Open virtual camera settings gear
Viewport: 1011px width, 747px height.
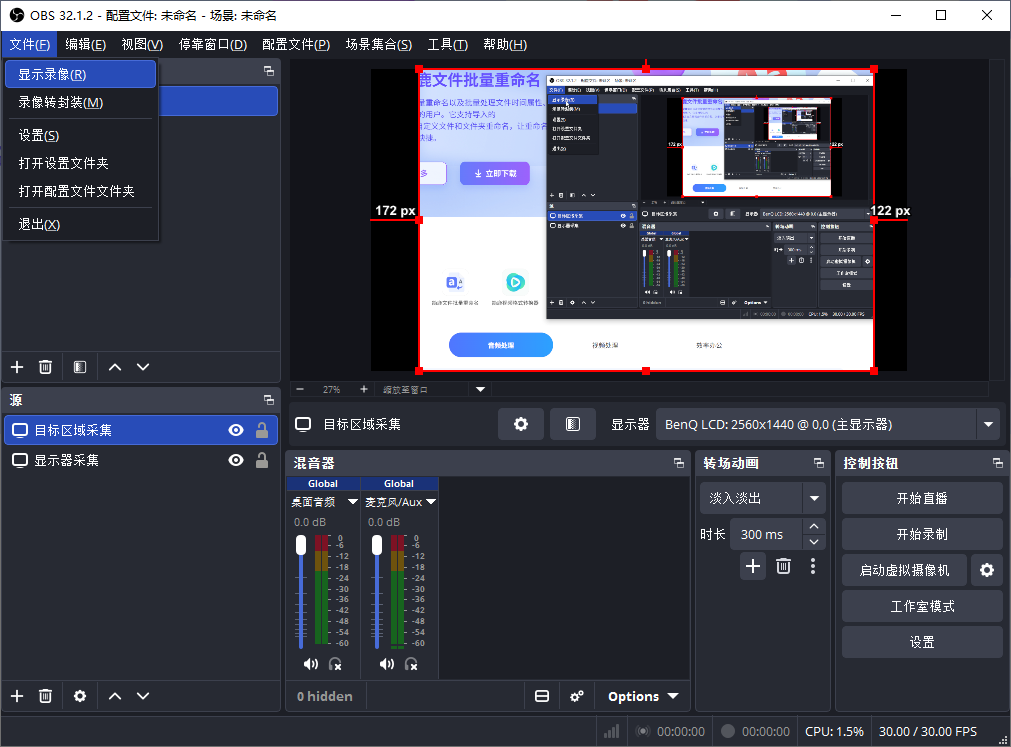click(x=987, y=570)
